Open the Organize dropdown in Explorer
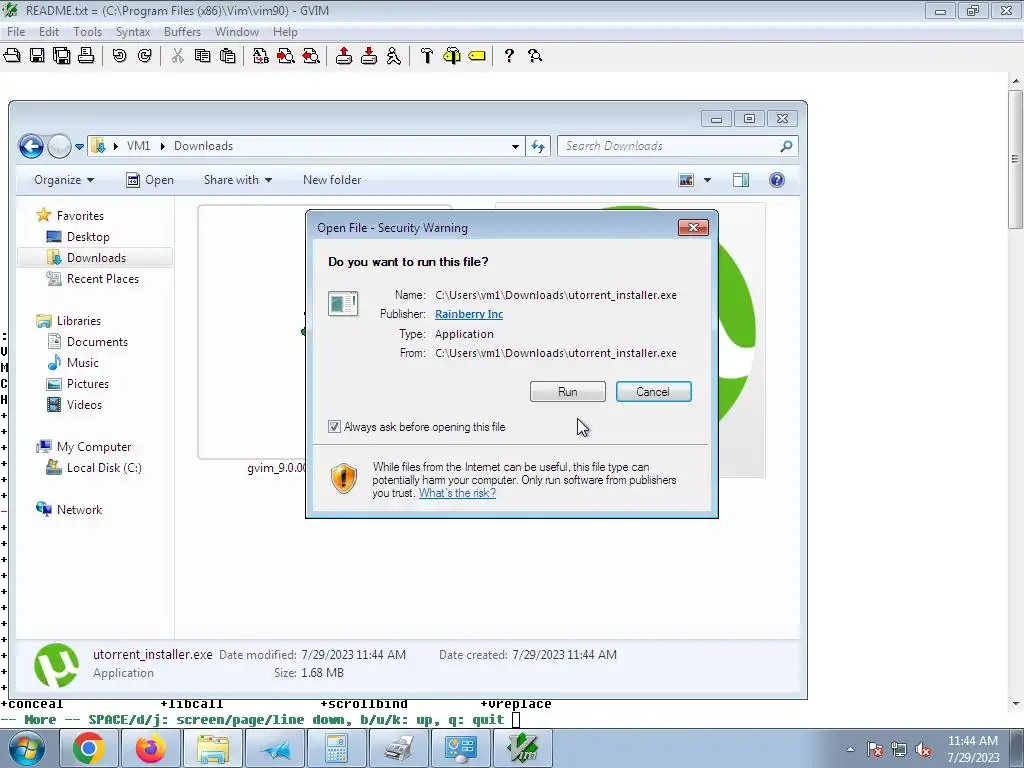This screenshot has height=768, width=1024. 63,180
